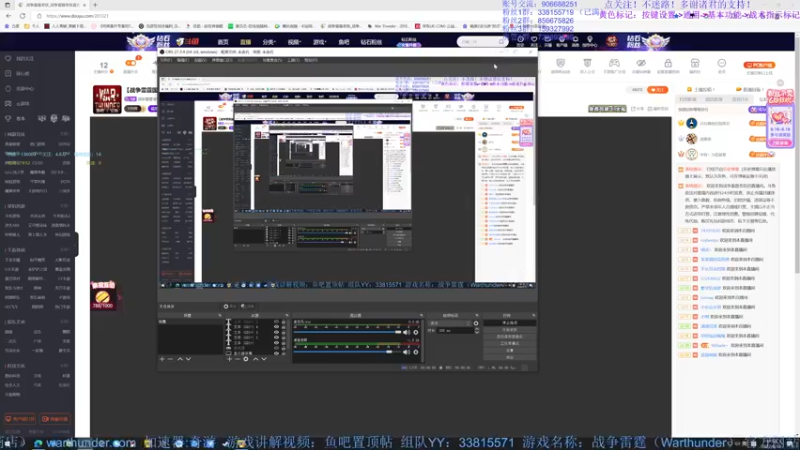Open settings gear for Mic/Aux mixer channel
The height and width of the screenshot is (450, 800).
click(416, 332)
